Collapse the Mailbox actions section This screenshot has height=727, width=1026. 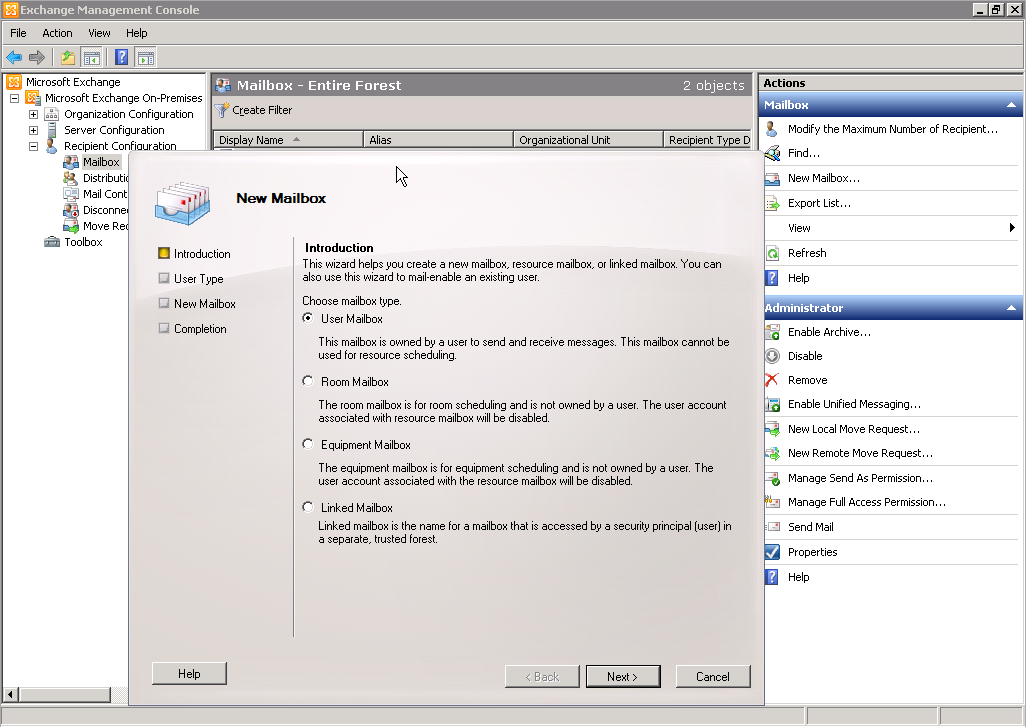[1011, 105]
